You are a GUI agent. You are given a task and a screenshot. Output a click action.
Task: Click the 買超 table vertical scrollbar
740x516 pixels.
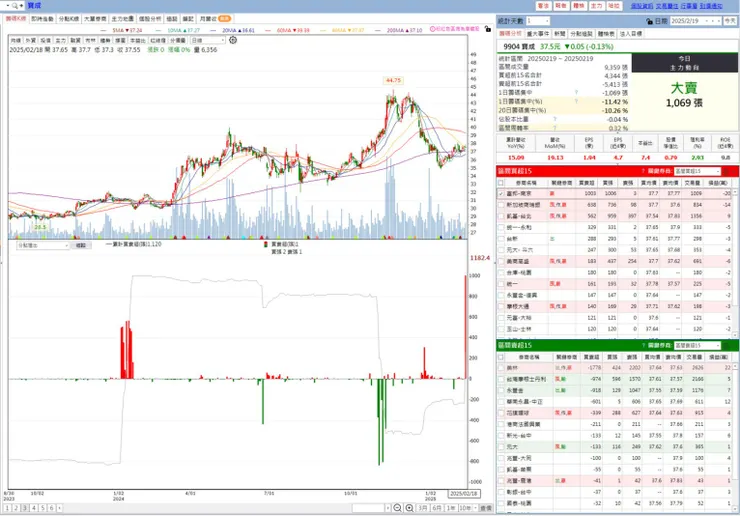735,262
